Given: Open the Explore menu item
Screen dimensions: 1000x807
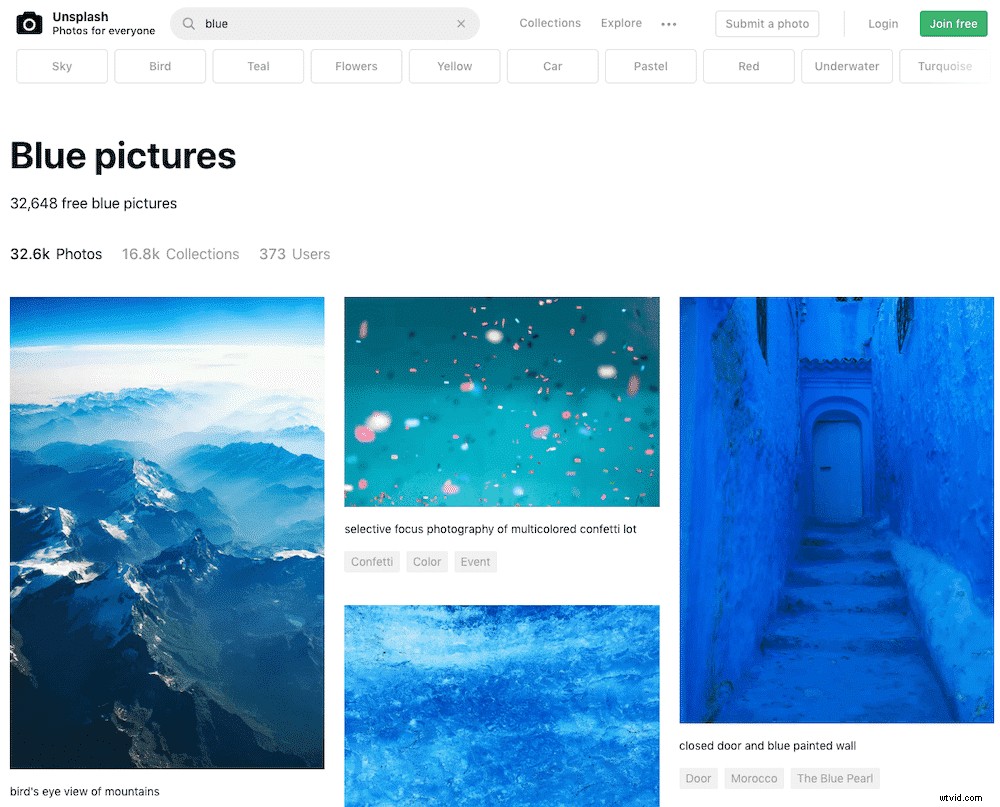Looking at the screenshot, I should [x=620, y=23].
